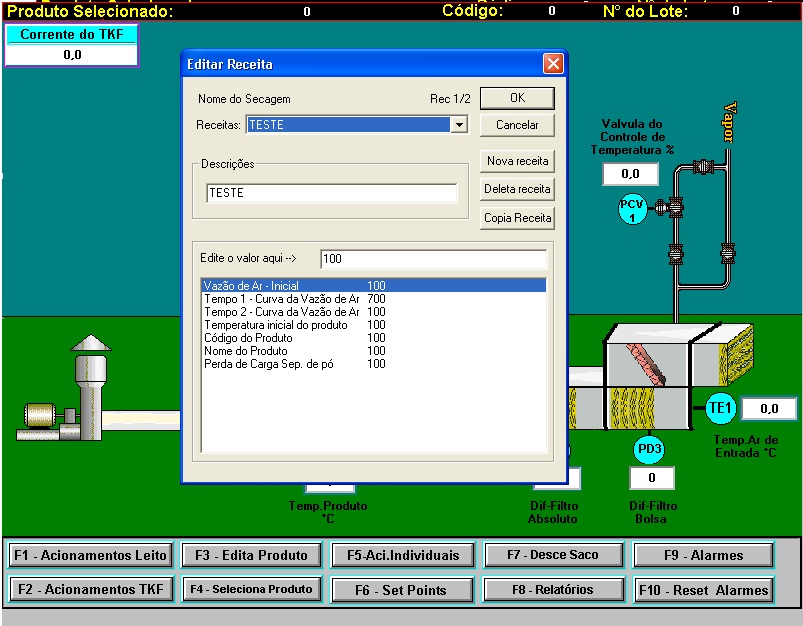Click the Deleta receita button
803x626 pixels.
(x=517, y=189)
